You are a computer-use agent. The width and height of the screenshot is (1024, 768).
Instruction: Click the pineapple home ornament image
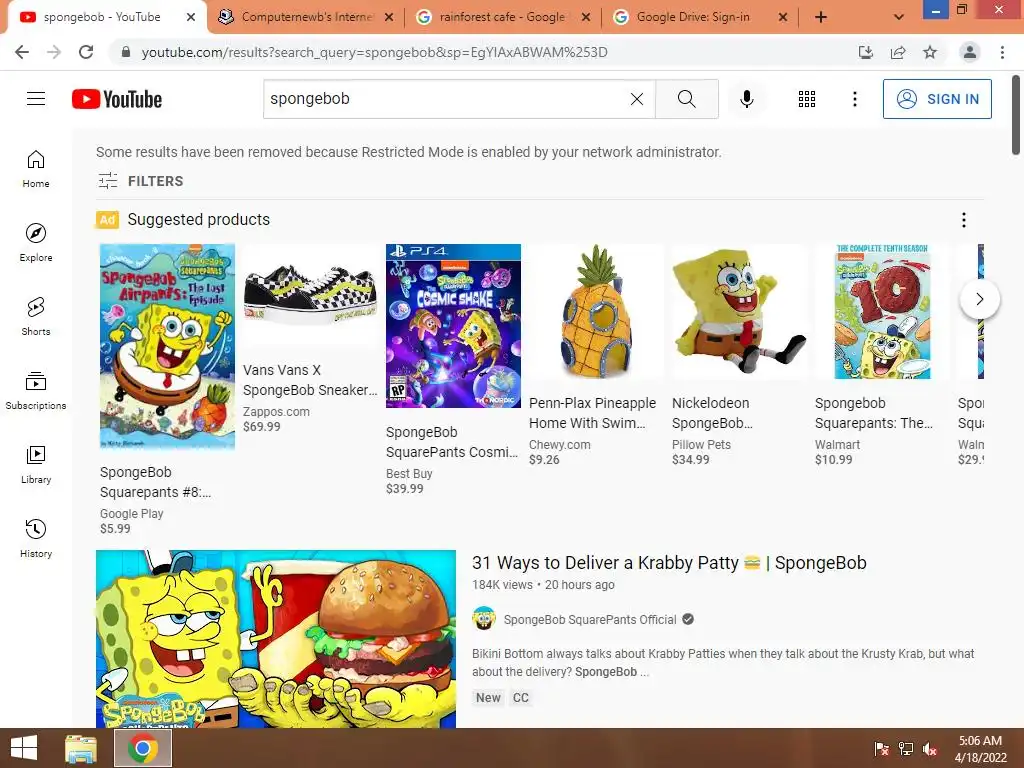click(596, 312)
